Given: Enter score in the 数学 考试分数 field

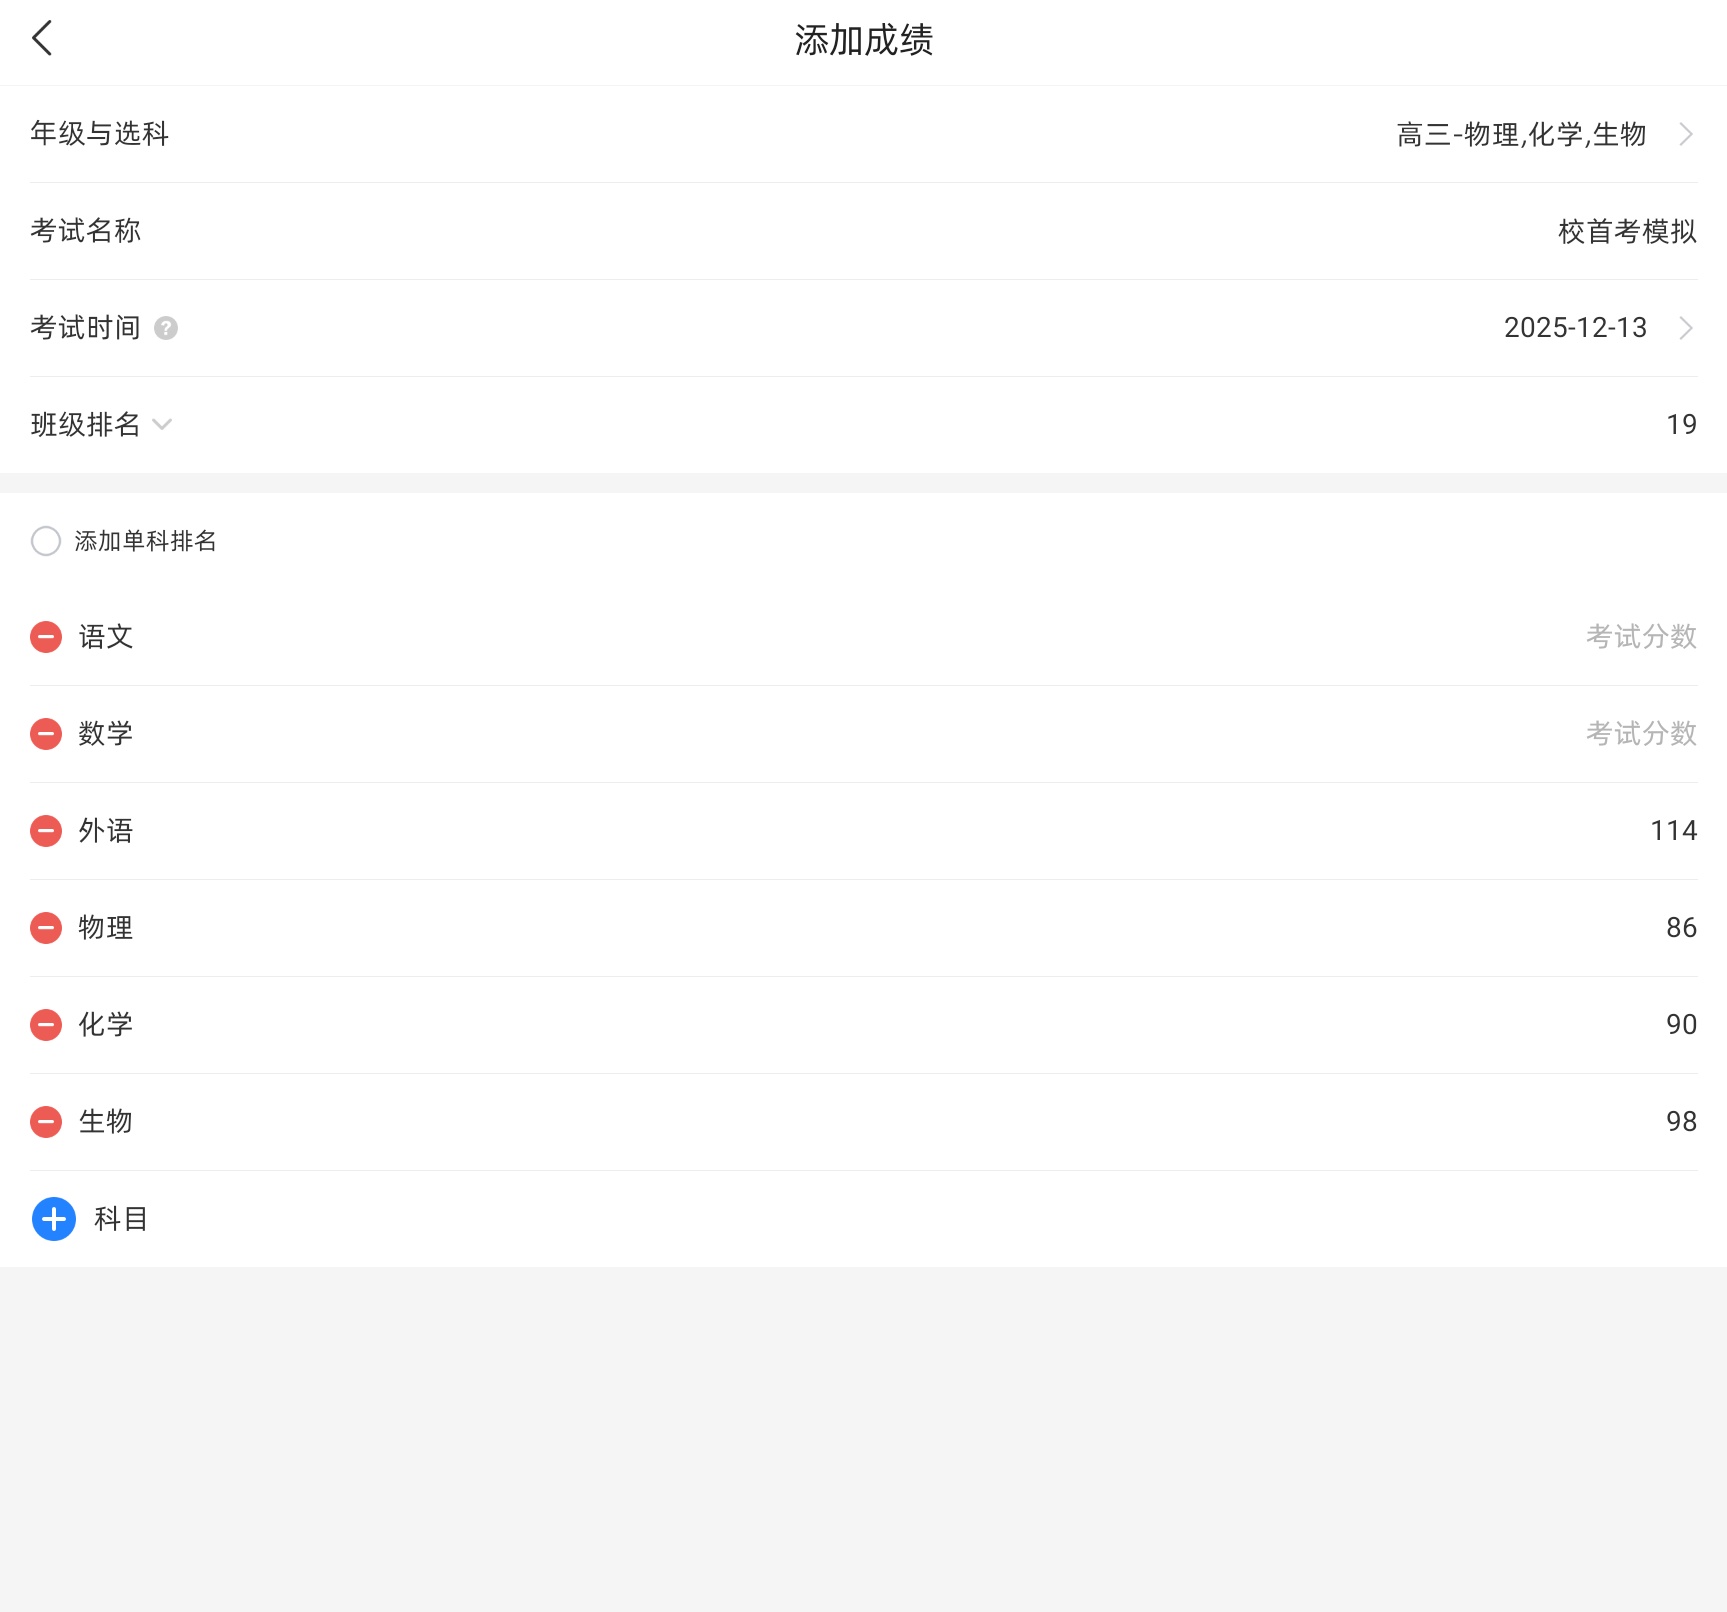Looking at the screenshot, I should pos(1640,734).
